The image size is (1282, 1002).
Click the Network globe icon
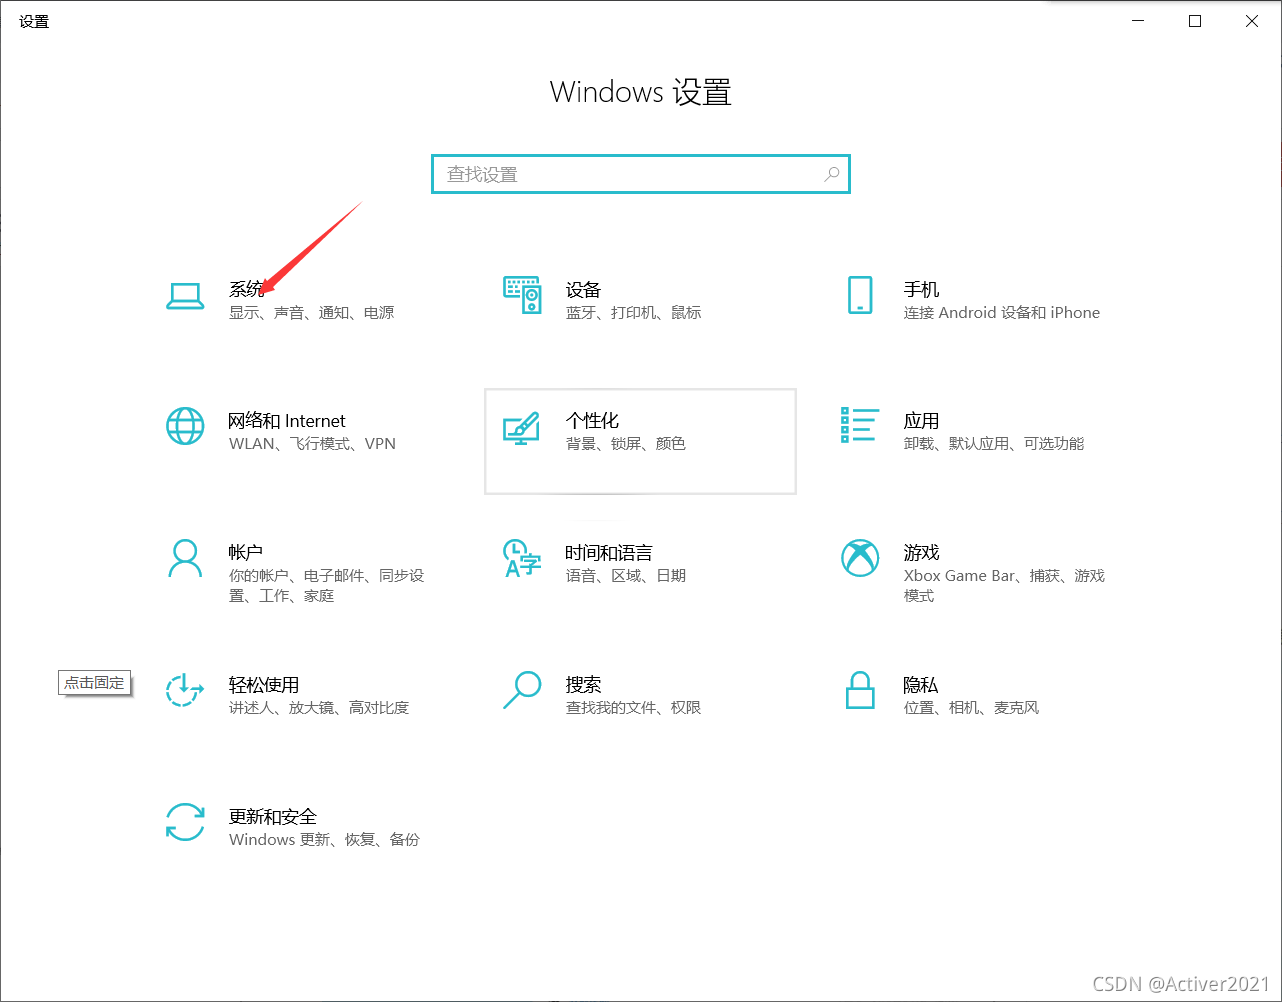pyautogui.click(x=185, y=427)
